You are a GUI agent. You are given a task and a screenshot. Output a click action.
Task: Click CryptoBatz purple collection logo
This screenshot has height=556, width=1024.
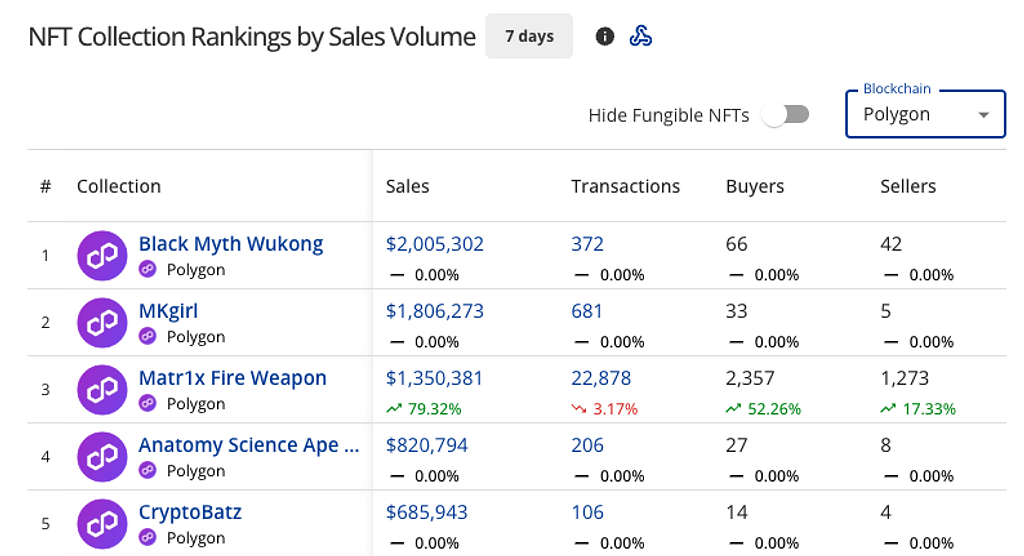(102, 524)
